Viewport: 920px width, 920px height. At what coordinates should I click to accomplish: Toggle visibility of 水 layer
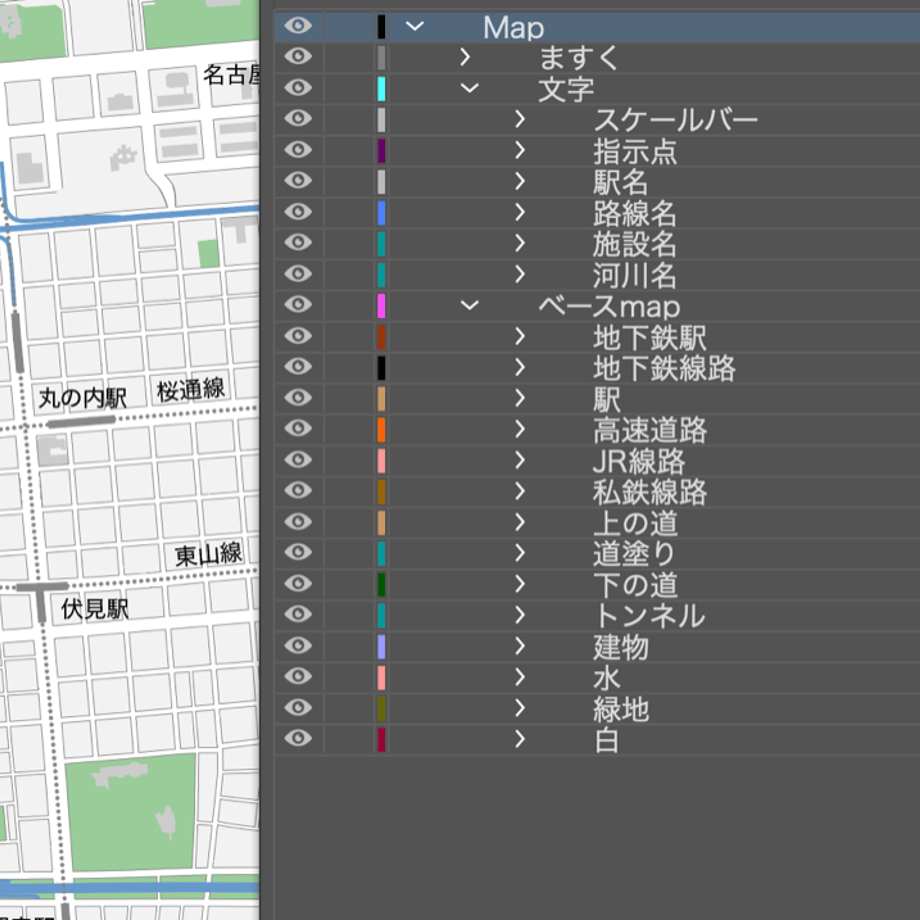(x=298, y=677)
